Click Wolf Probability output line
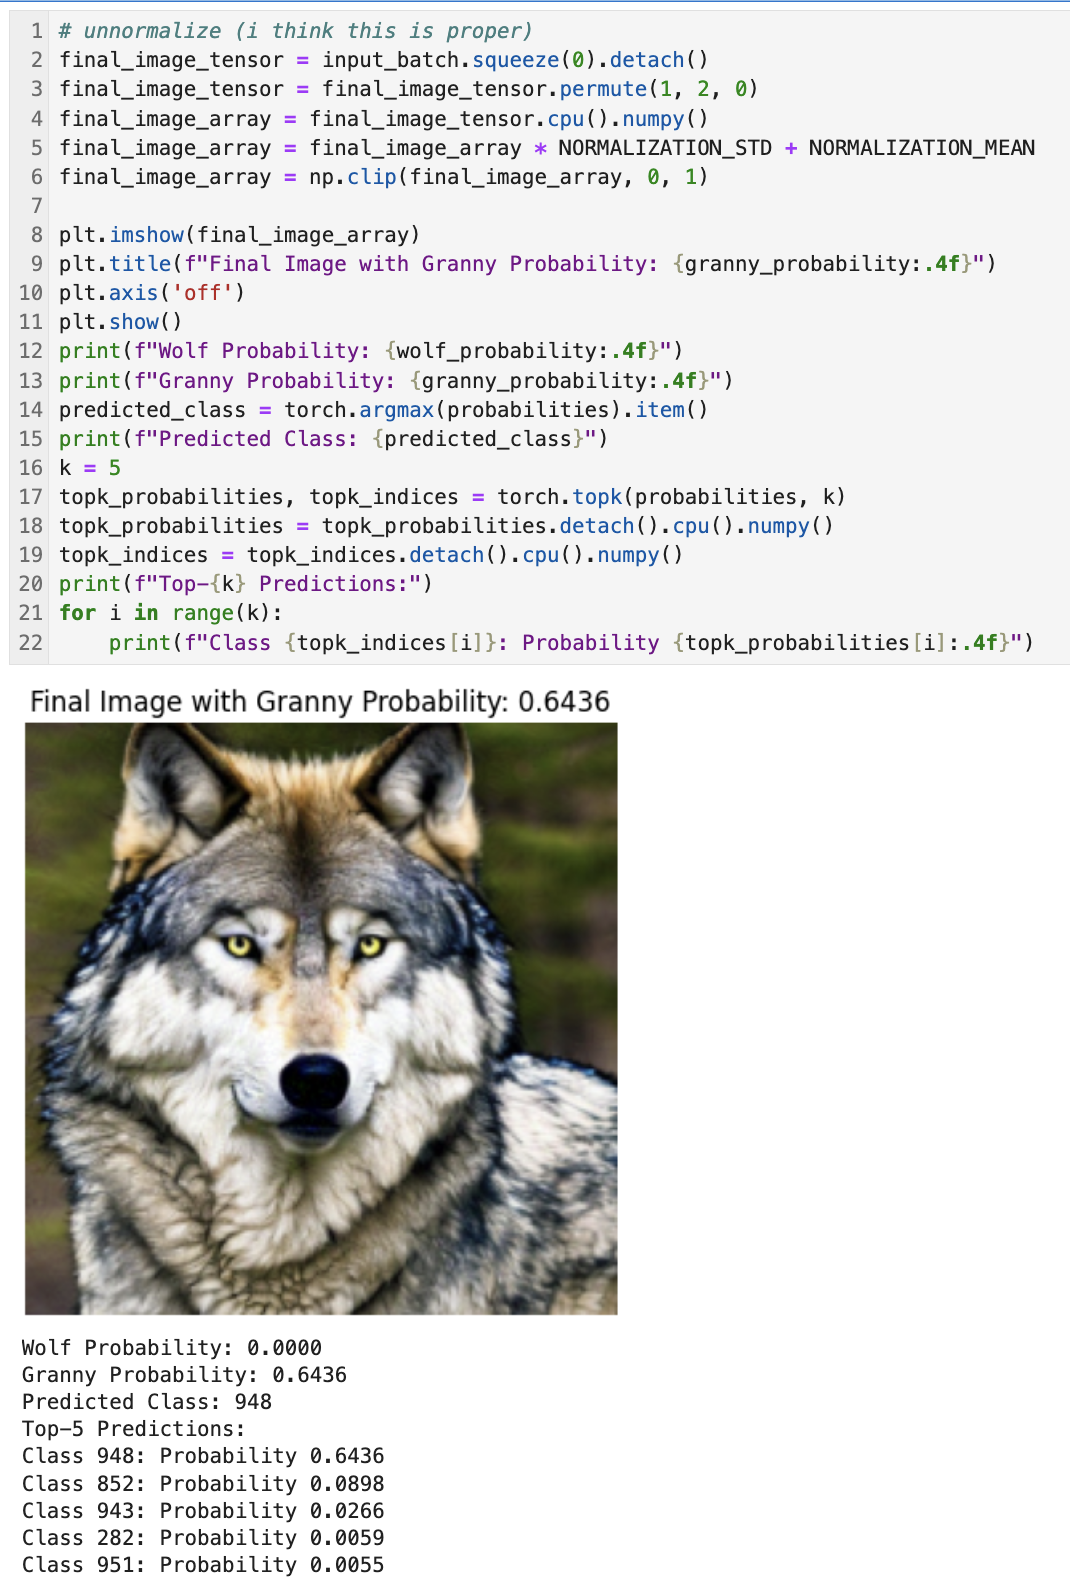The height and width of the screenshot is (1584, 1070). (172, 1348)
